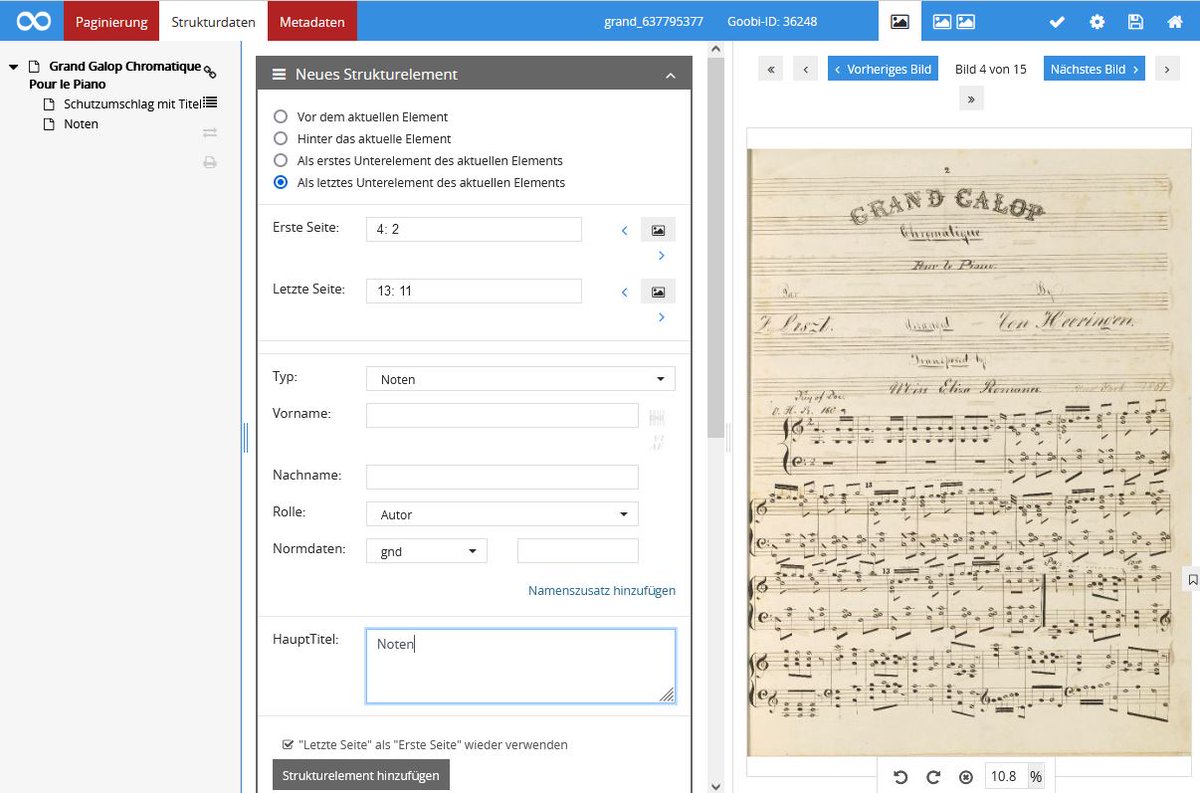Image resolution: width=1200 pixels, height=793 pixels.
Task: Click Namenszusatz hinzufügen link
Action: 602,591
